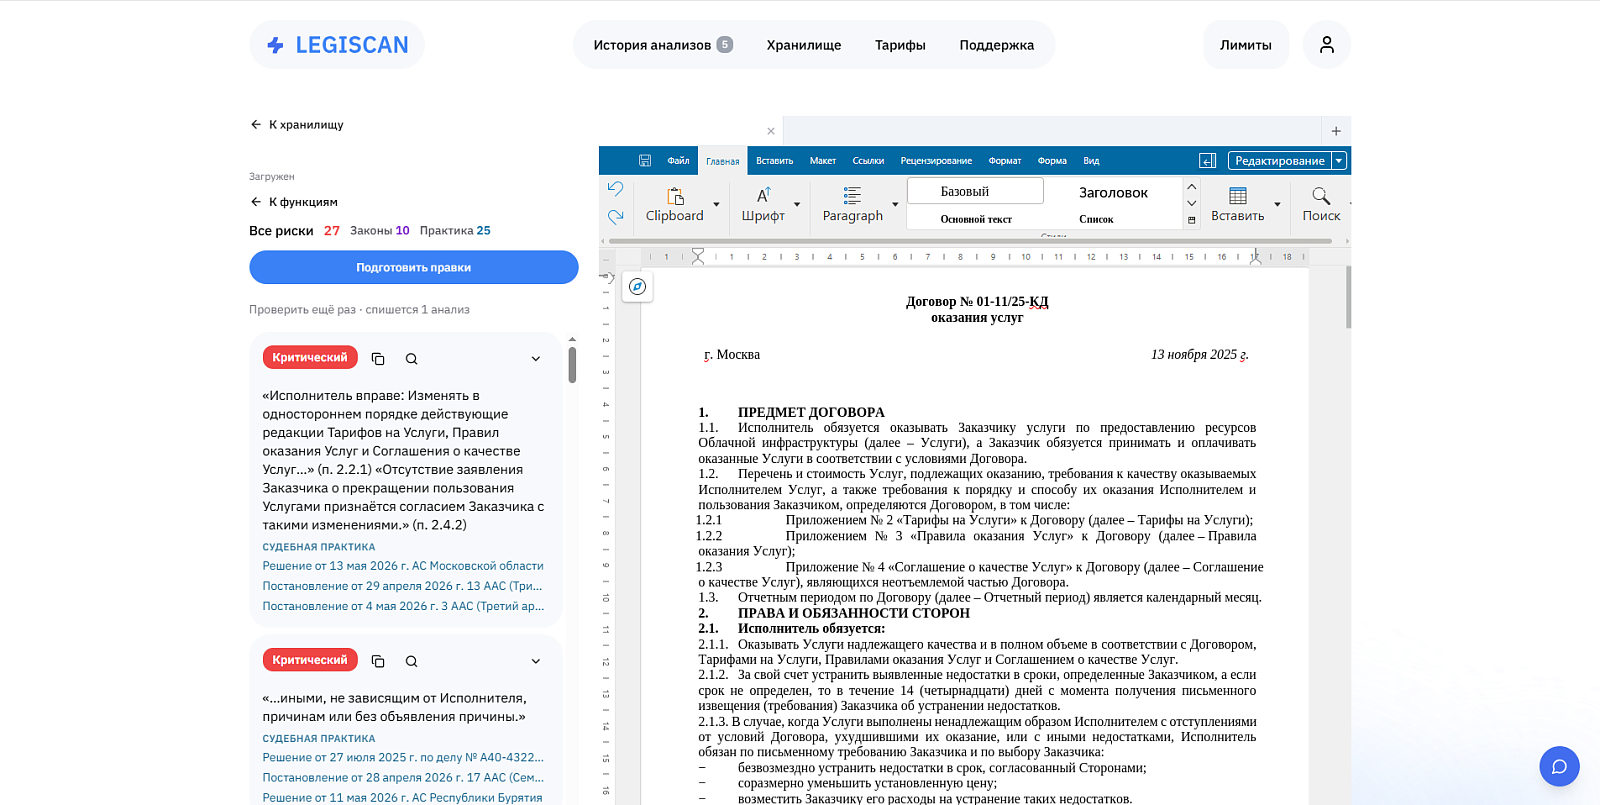Apply the Заголовок style from the gallery
The width and height of the screenshot is (1600, 805).
coord(1113,193)
